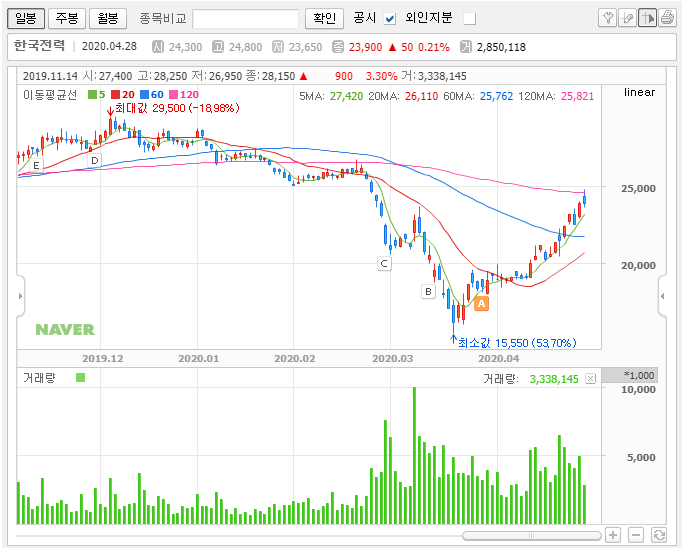Click the 시가 icon before 24,300
Screen dimensions: 682x548
[x=157, y=47]
